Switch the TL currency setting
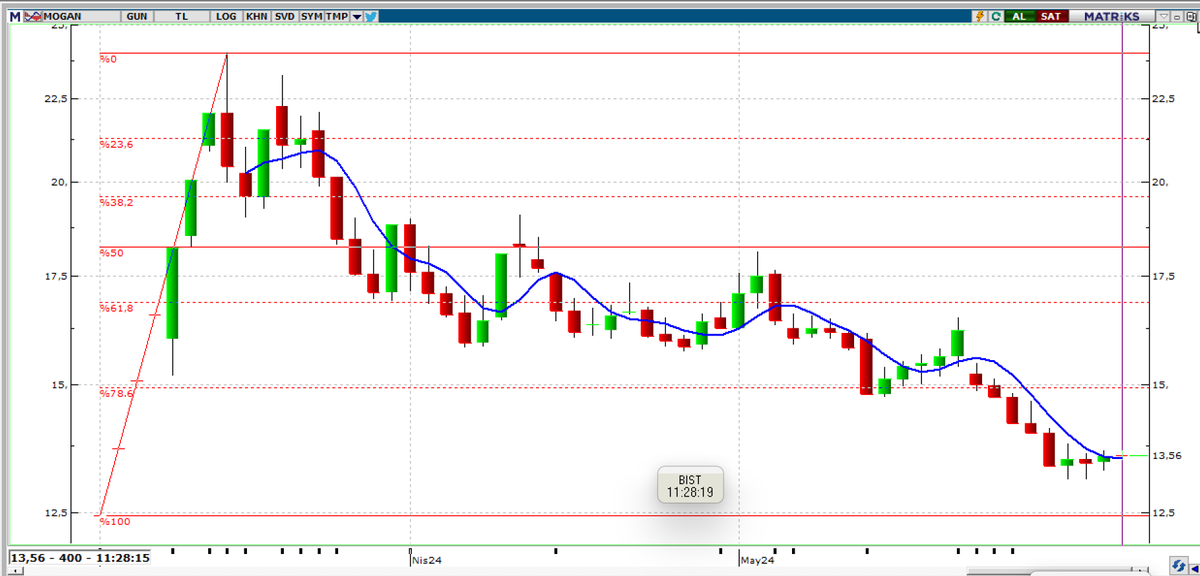1200x576 pixels. pos(182,17)
